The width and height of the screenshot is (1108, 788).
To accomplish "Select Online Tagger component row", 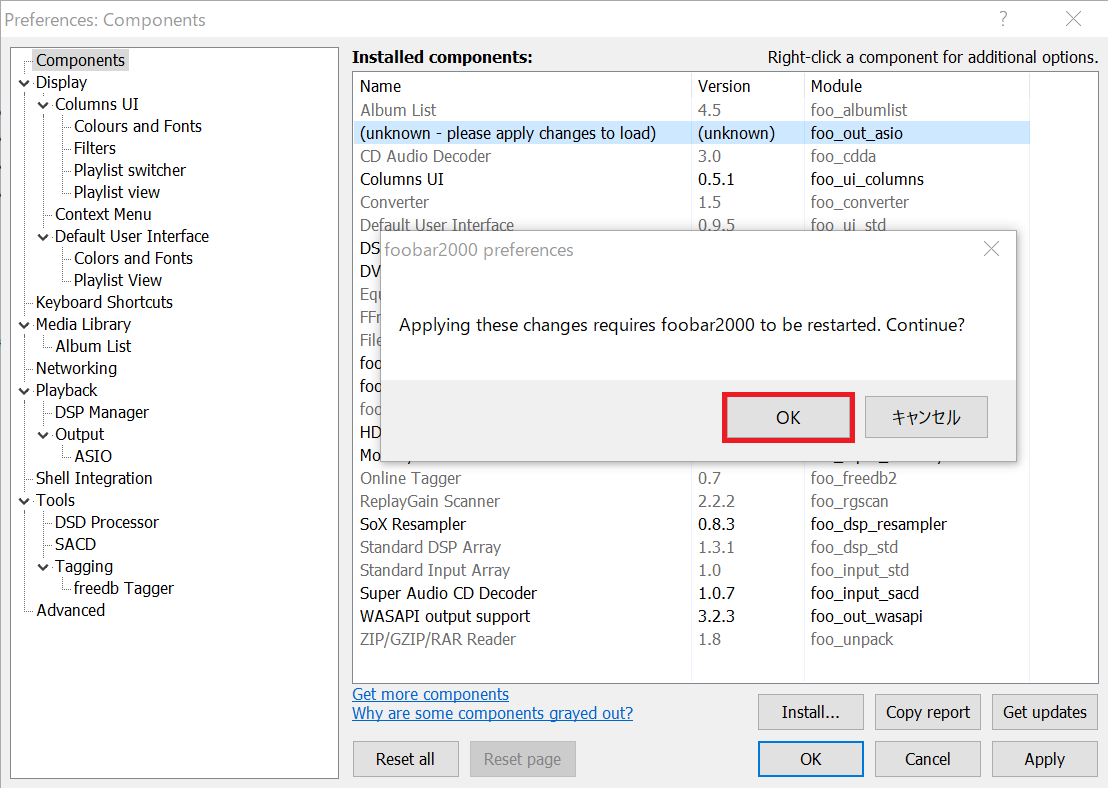I will click(692, 478).
